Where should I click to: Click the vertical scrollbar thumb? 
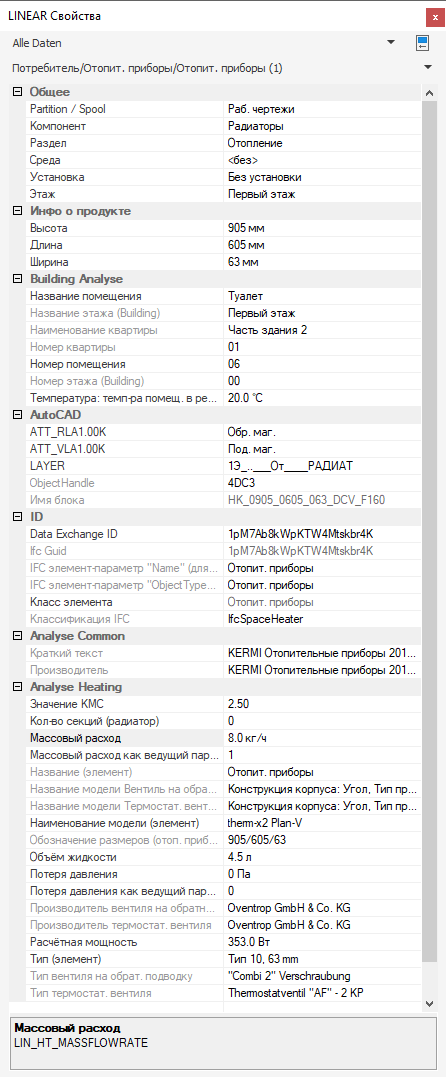pos(429,530)
